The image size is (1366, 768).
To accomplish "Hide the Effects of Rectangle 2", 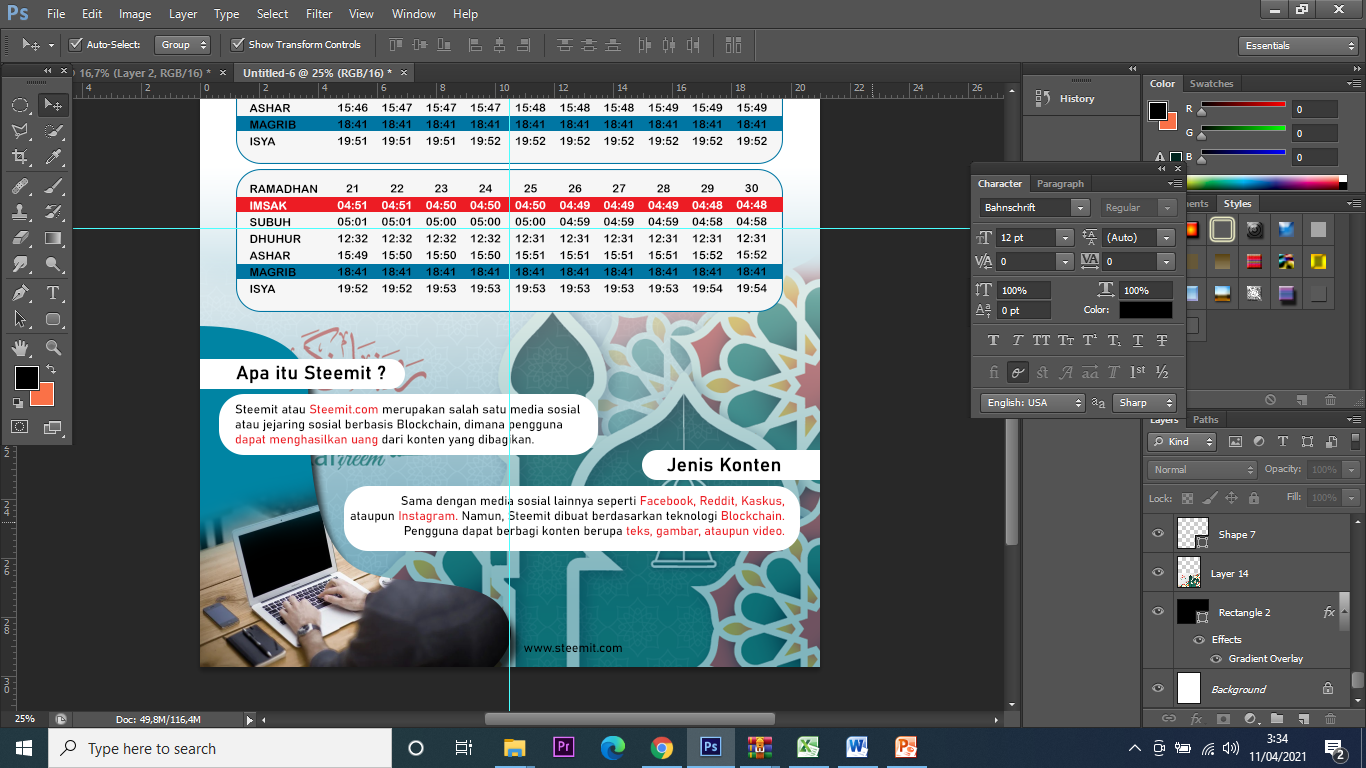I will 1198,640.
